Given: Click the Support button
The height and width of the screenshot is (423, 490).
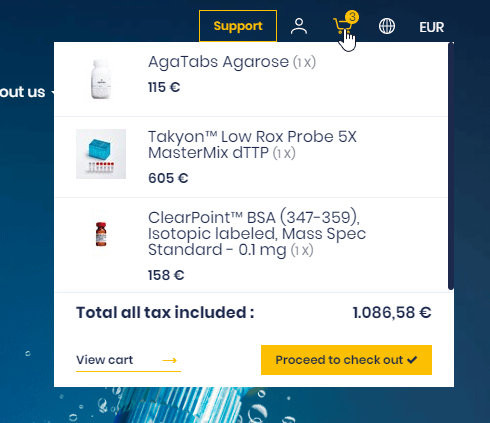Looking at the screenshot, I should [238, 26].
